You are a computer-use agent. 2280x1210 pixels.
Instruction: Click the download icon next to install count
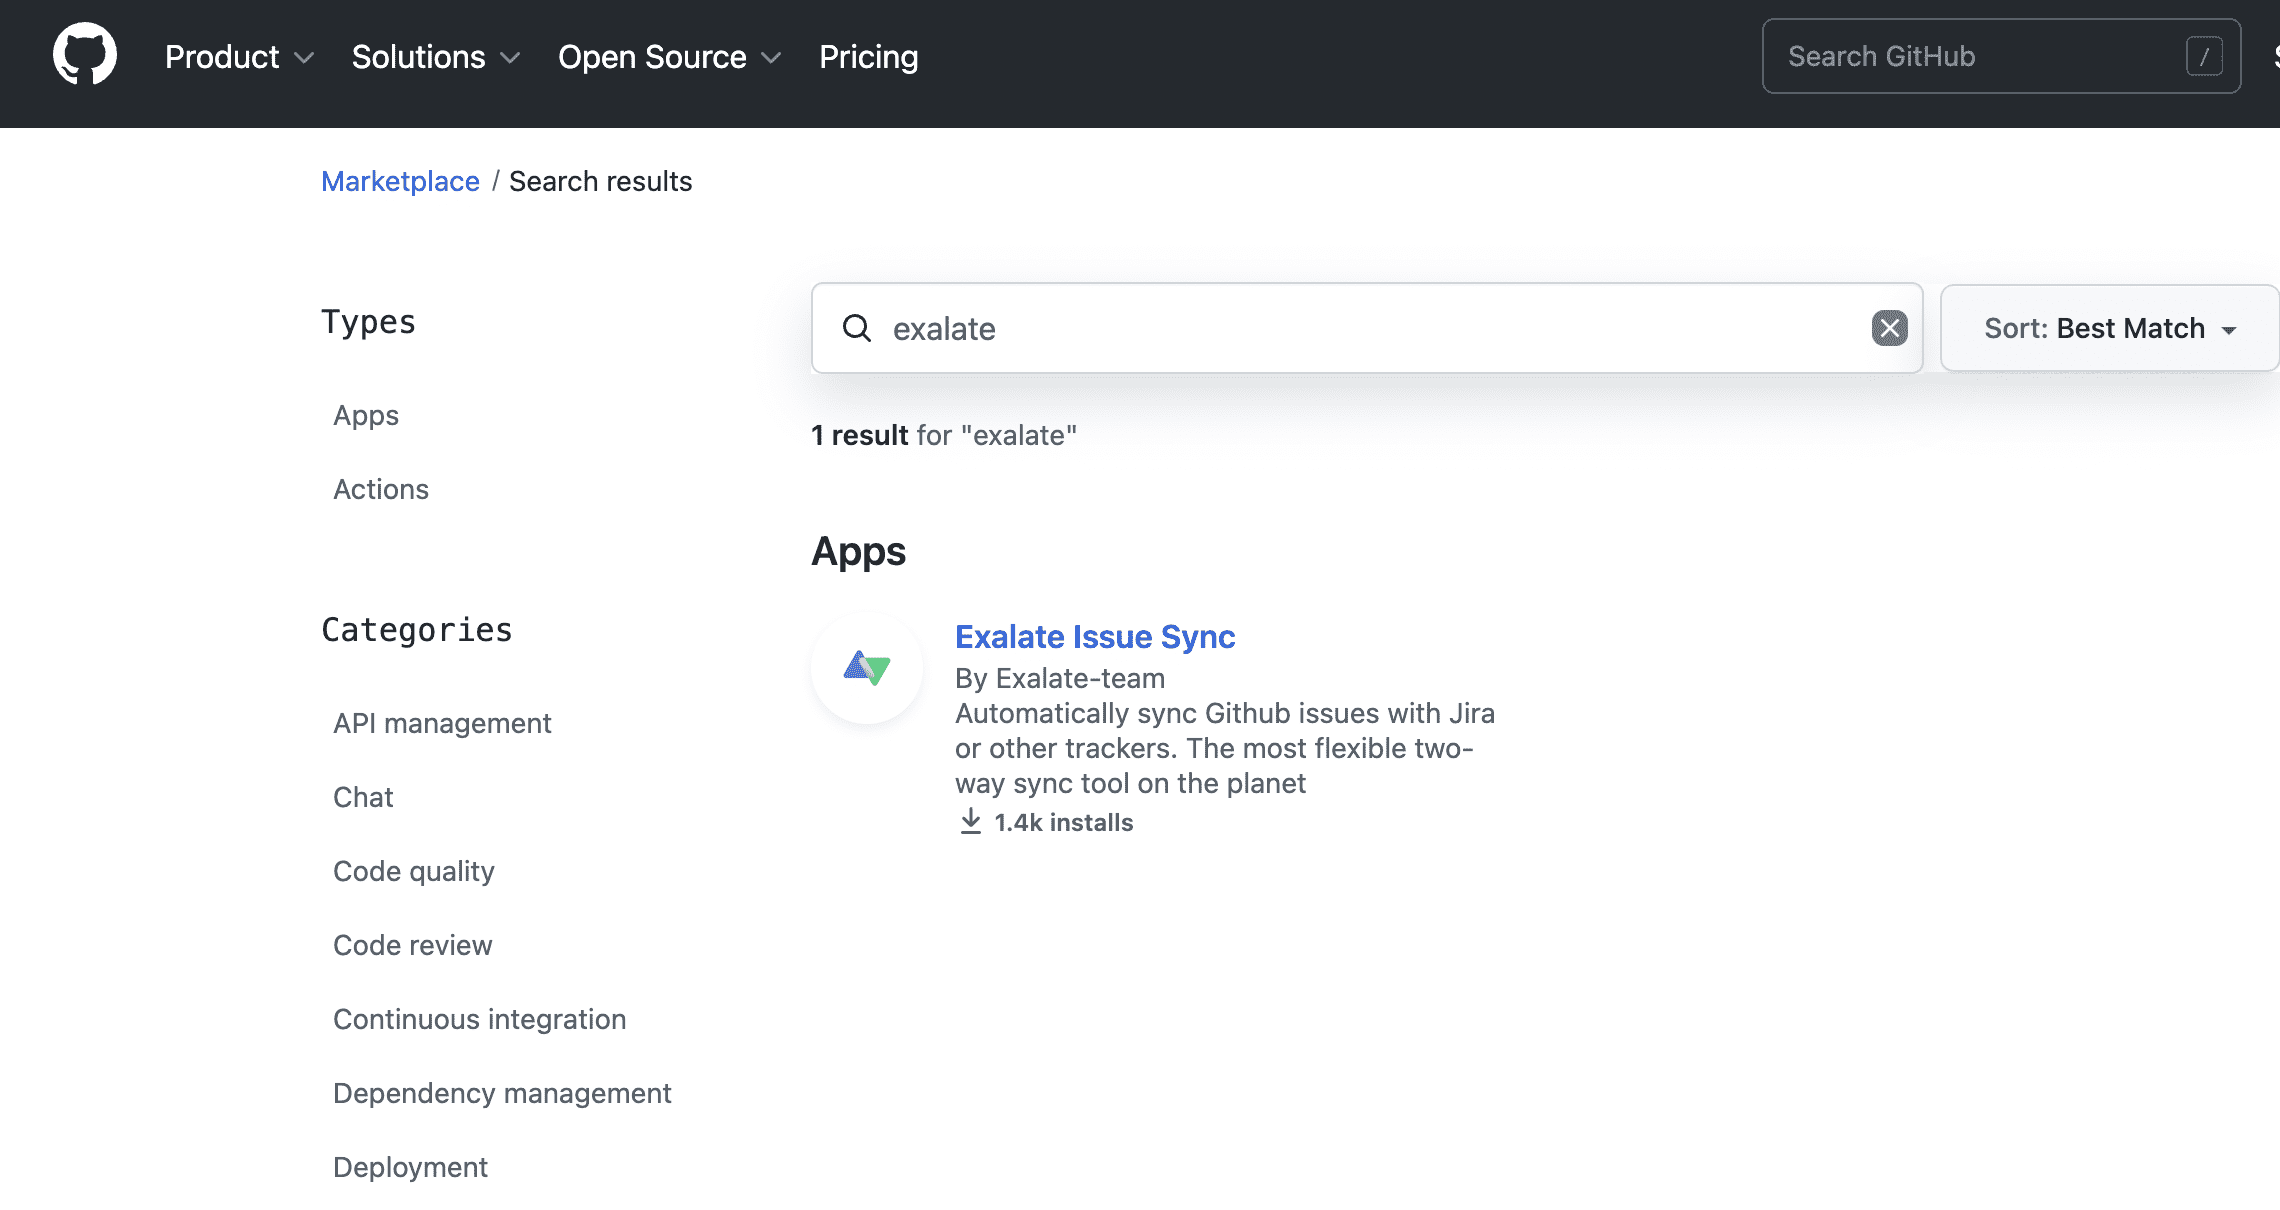coord(970,820)
